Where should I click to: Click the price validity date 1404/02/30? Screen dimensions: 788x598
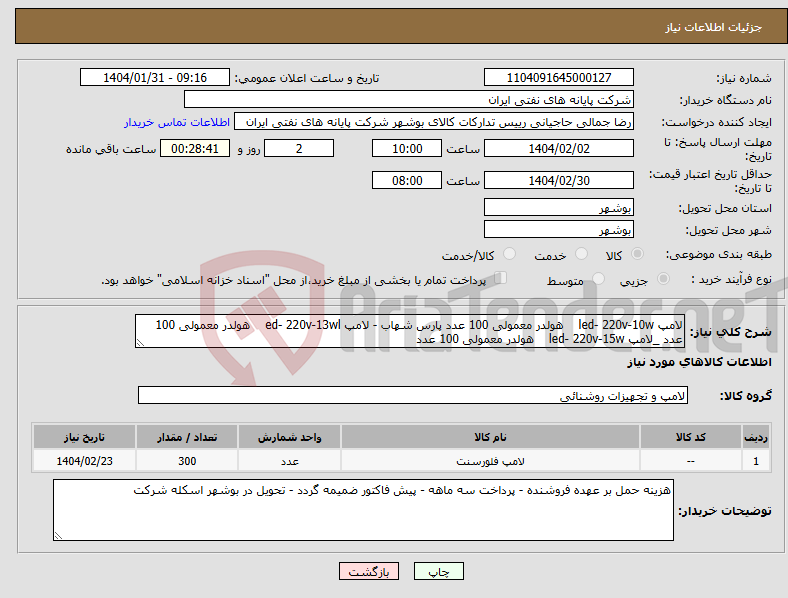click(558, 180)
